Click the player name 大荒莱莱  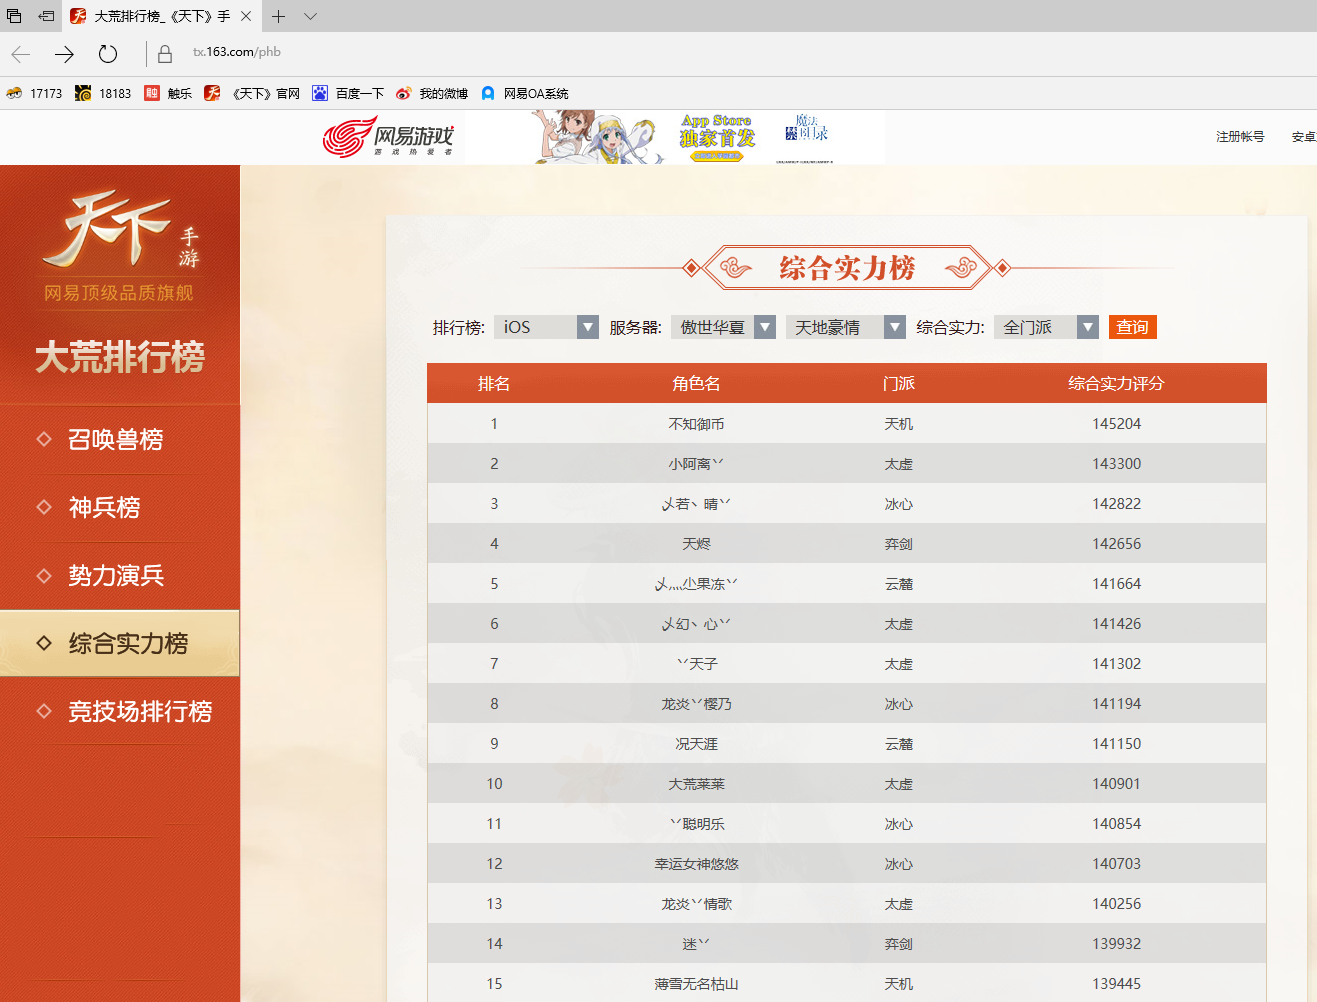coord(697,784)
